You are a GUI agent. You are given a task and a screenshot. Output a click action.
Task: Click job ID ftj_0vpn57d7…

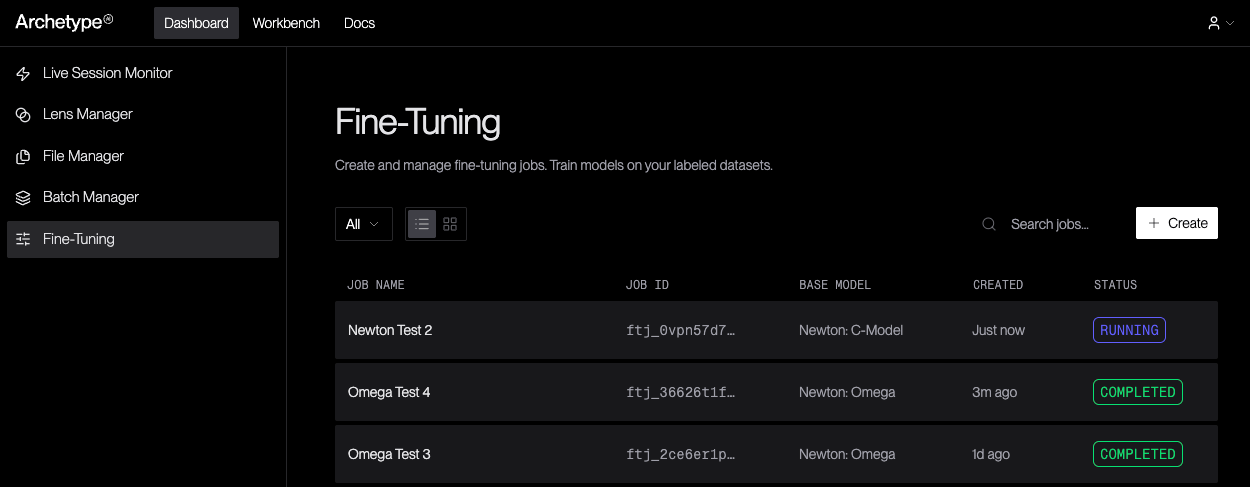pos(681,330)
